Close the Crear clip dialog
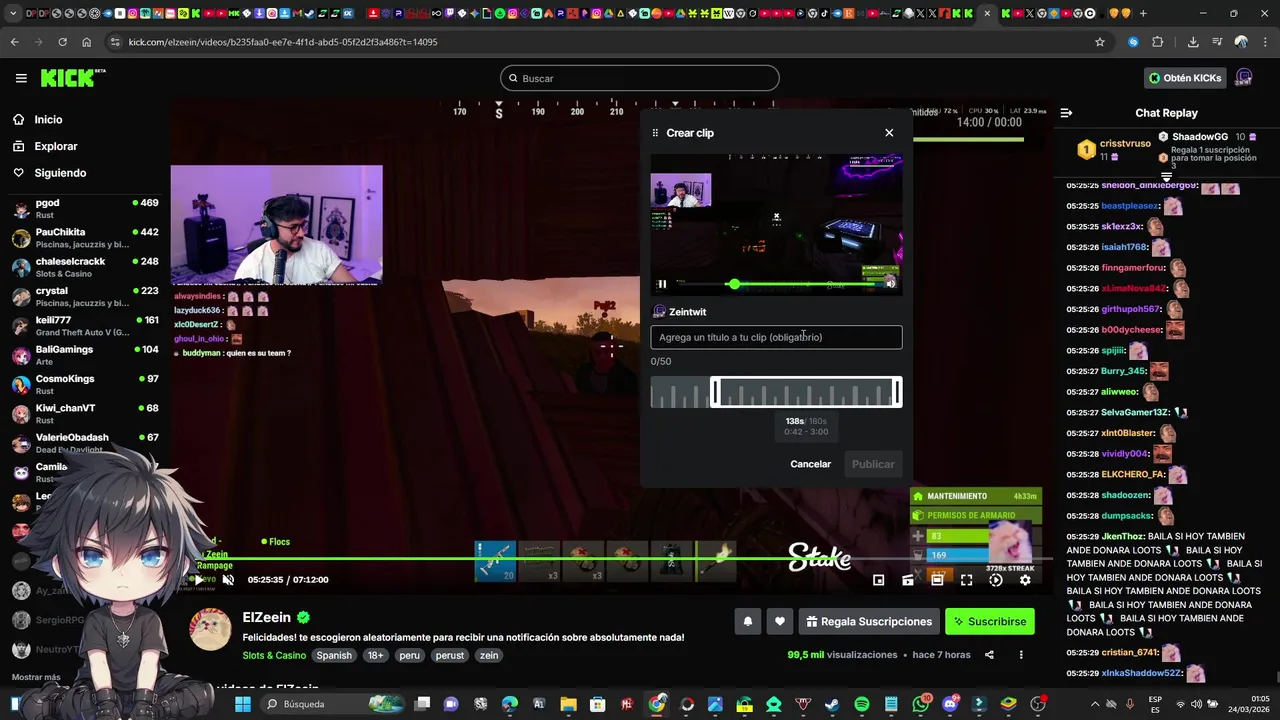Viewport: 1280px width, 720px height. [889, 133]
